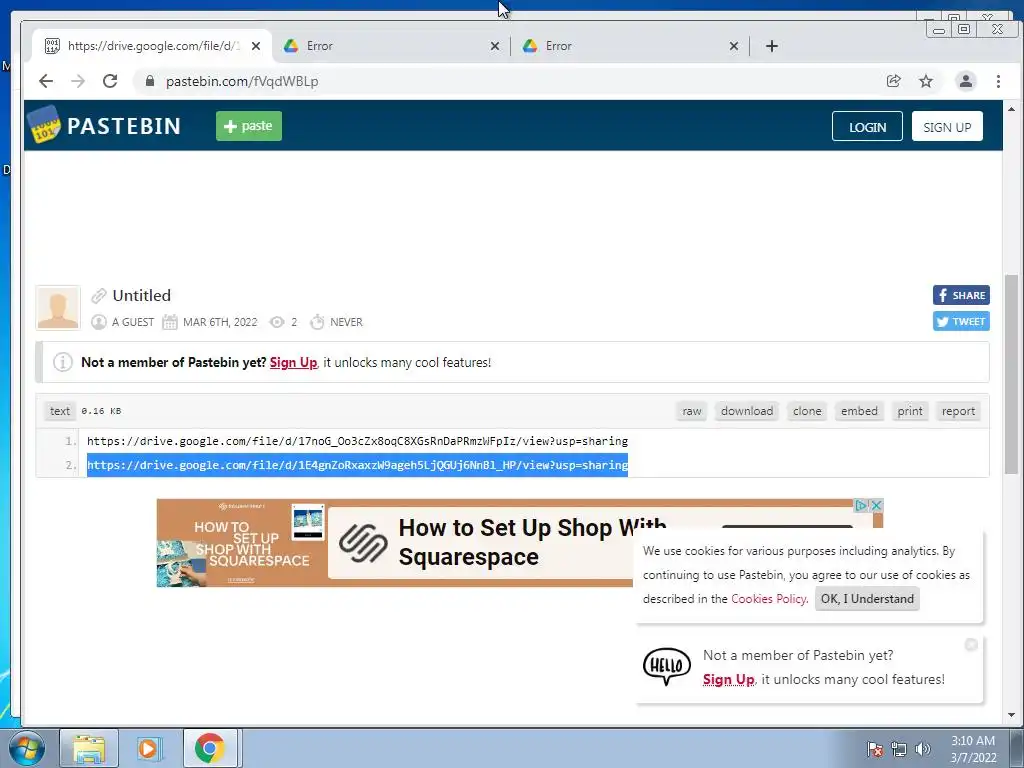Go back to the previous page

click(46, 81)
